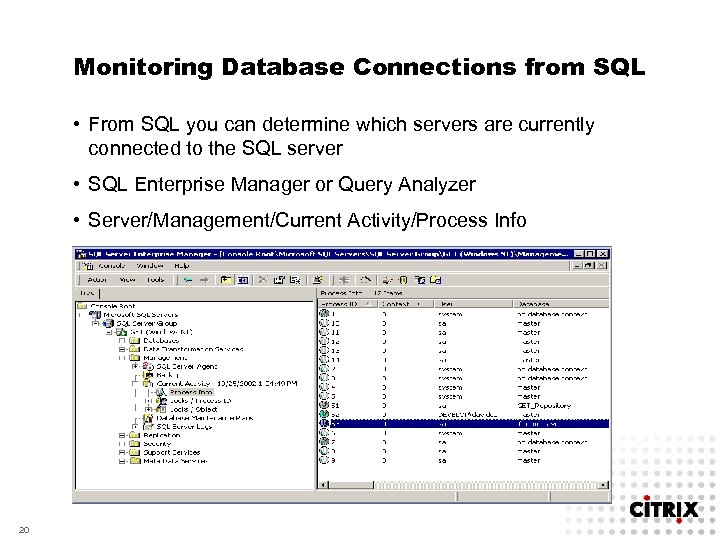Select the Backup tree item
This screenshot has width=720, height=540.
[168, 375]
